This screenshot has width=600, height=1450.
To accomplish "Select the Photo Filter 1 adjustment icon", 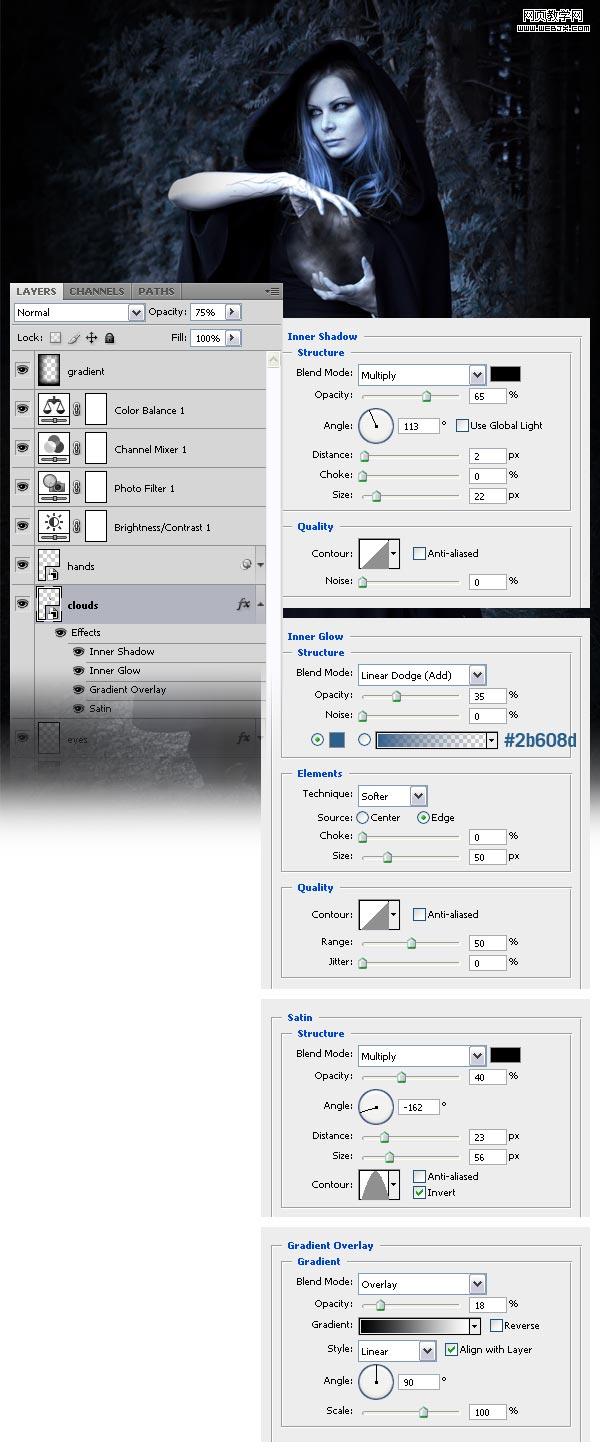I will pyautogui.click(x=53, y=487).
